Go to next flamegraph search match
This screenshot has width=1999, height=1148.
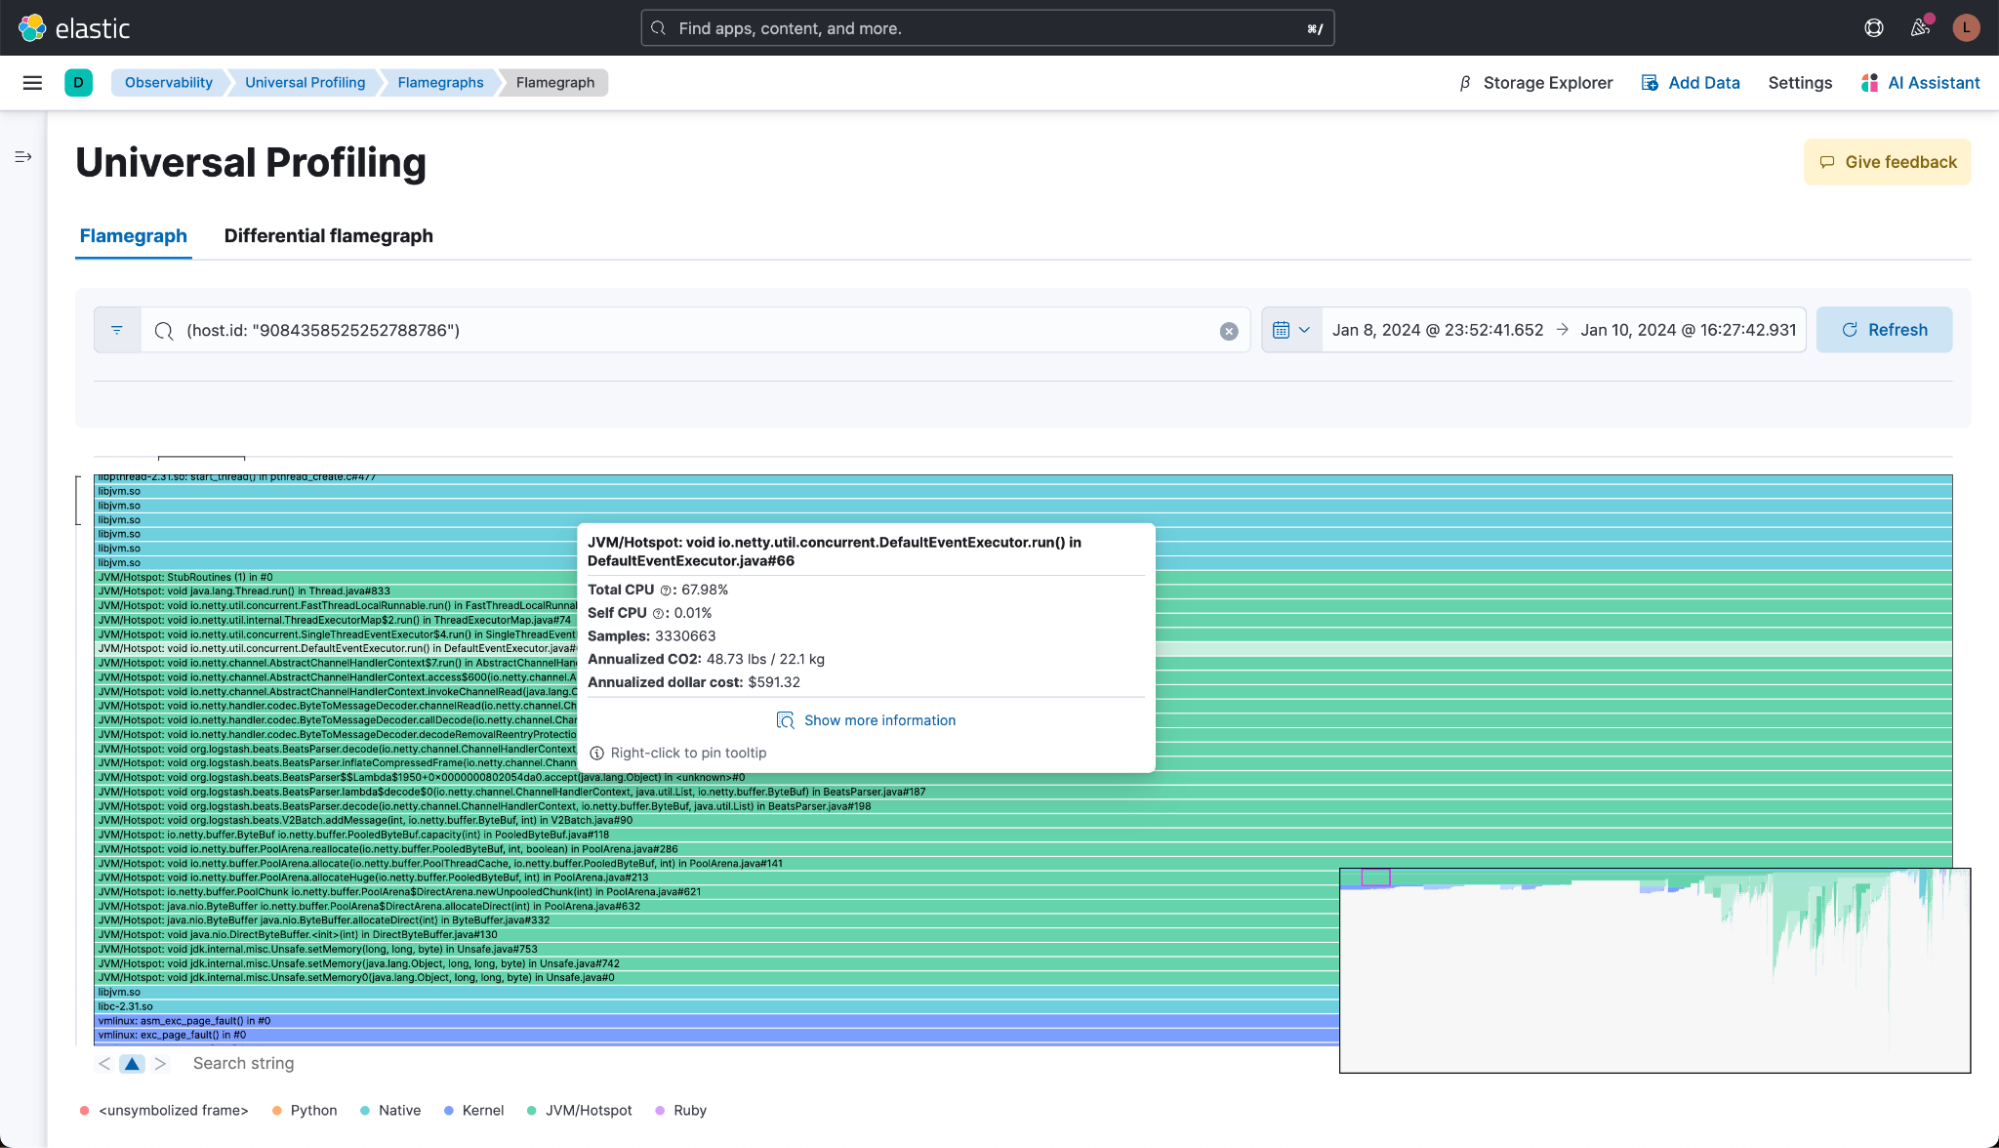[x=160, y=1064]
